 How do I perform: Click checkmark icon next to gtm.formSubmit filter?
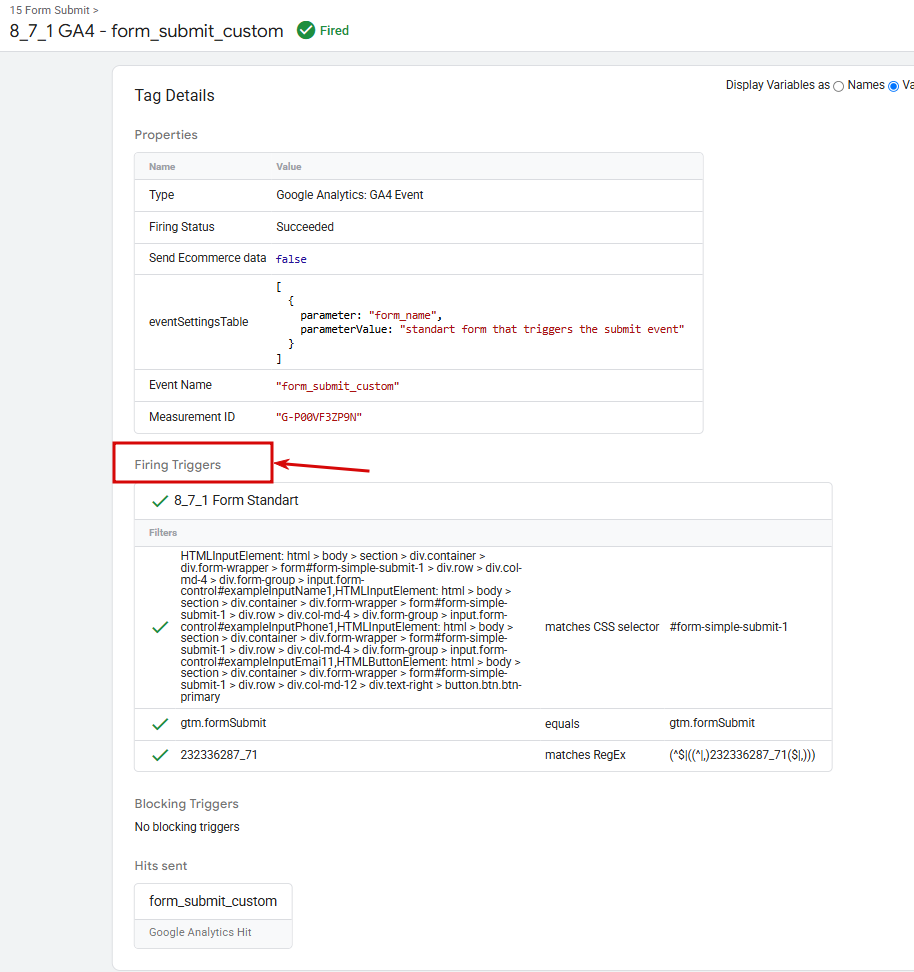tap(160, 723)
